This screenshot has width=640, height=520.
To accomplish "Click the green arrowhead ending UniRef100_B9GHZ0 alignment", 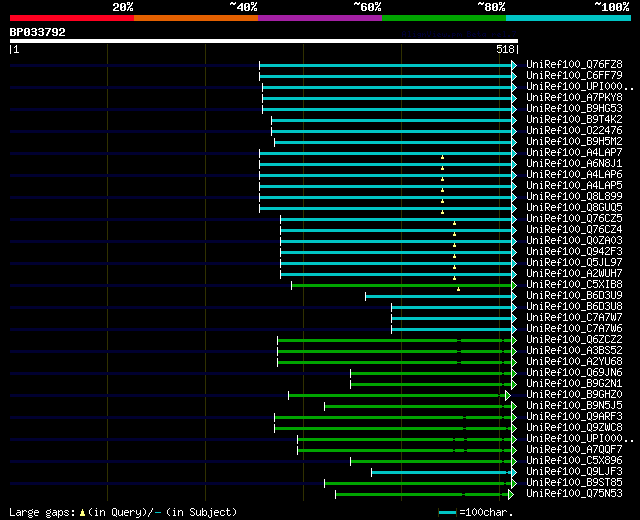I will click(508, 396).
